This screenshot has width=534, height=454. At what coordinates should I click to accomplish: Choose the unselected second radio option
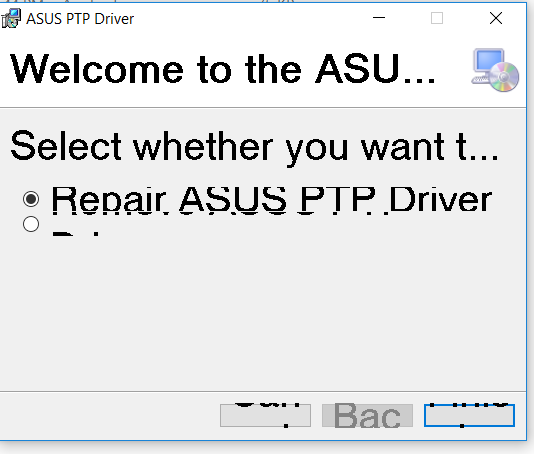coord(31,224)
